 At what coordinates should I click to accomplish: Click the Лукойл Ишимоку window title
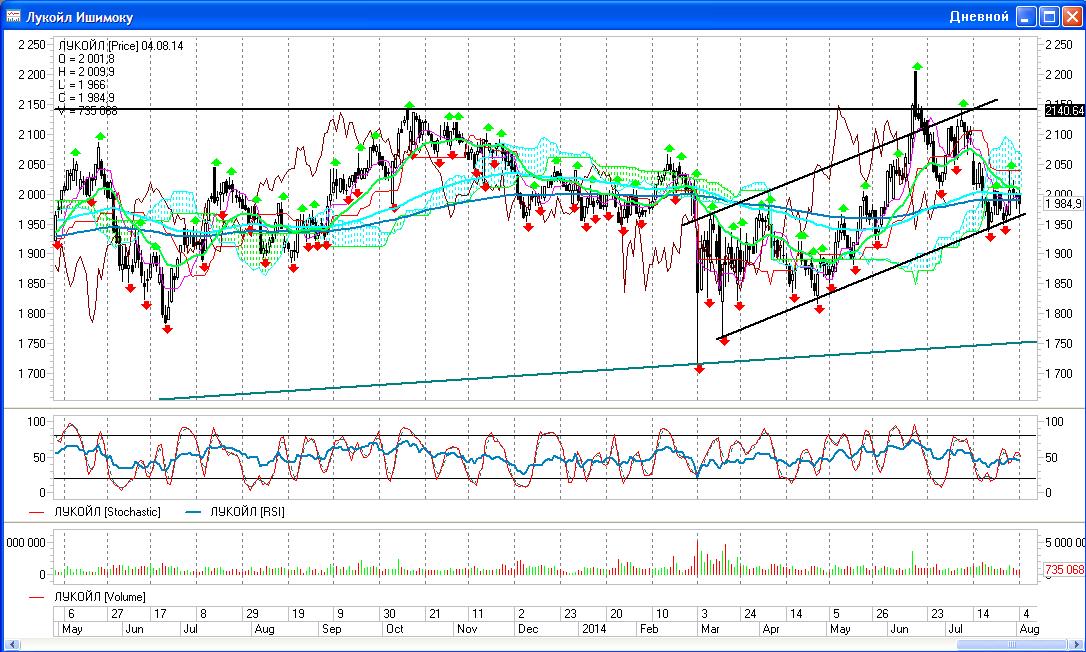pyautogui.click(x=79, y=17)
